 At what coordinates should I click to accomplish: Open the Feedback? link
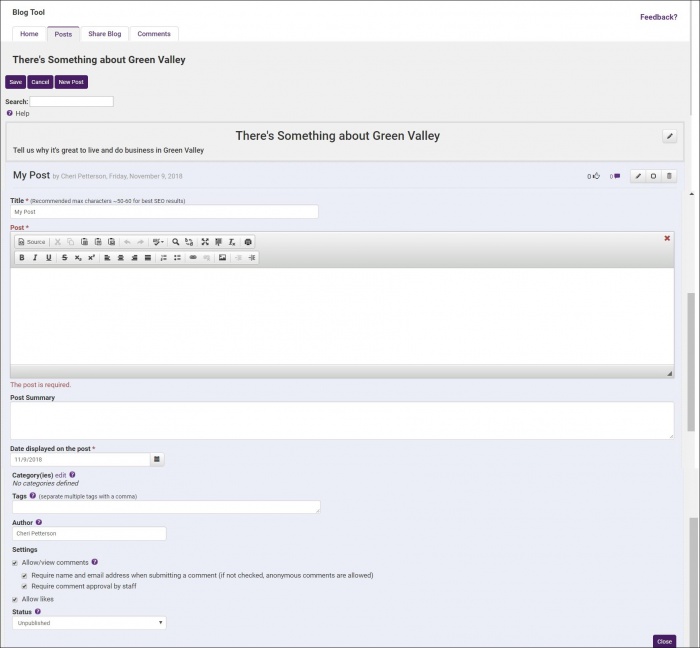click(x=658, y=17)
